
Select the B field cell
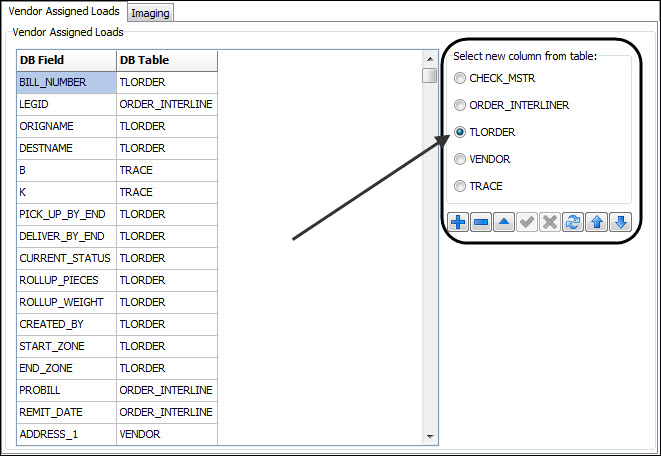pyautogui.click(x=67, y=170)
